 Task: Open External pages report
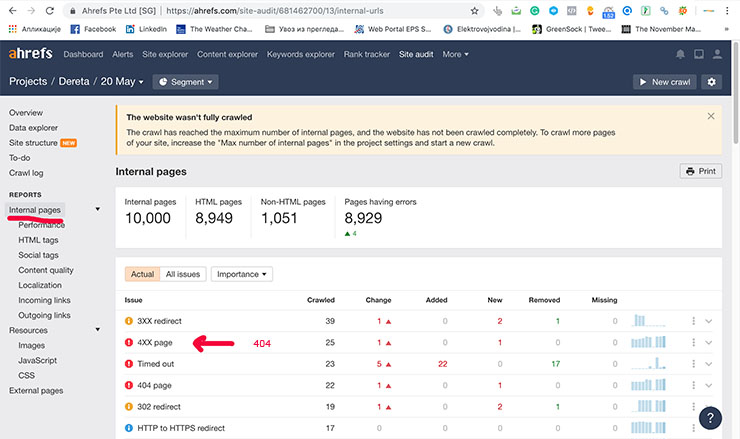point(36,391)
